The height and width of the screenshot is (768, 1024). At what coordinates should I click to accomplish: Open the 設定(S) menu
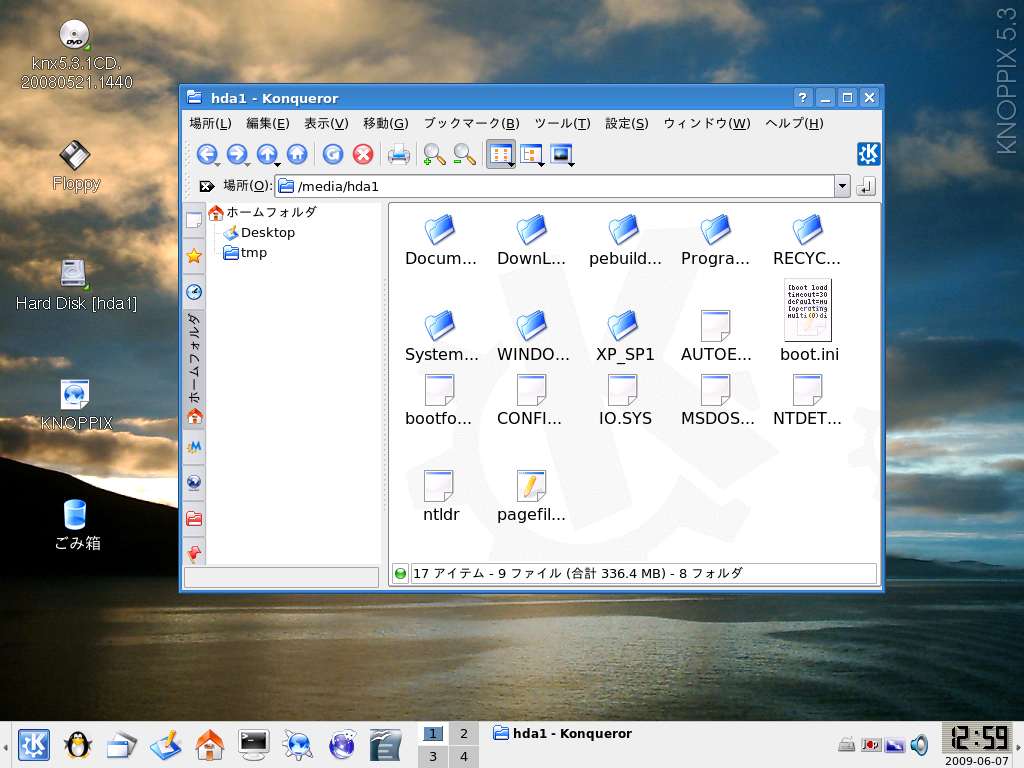626,123
